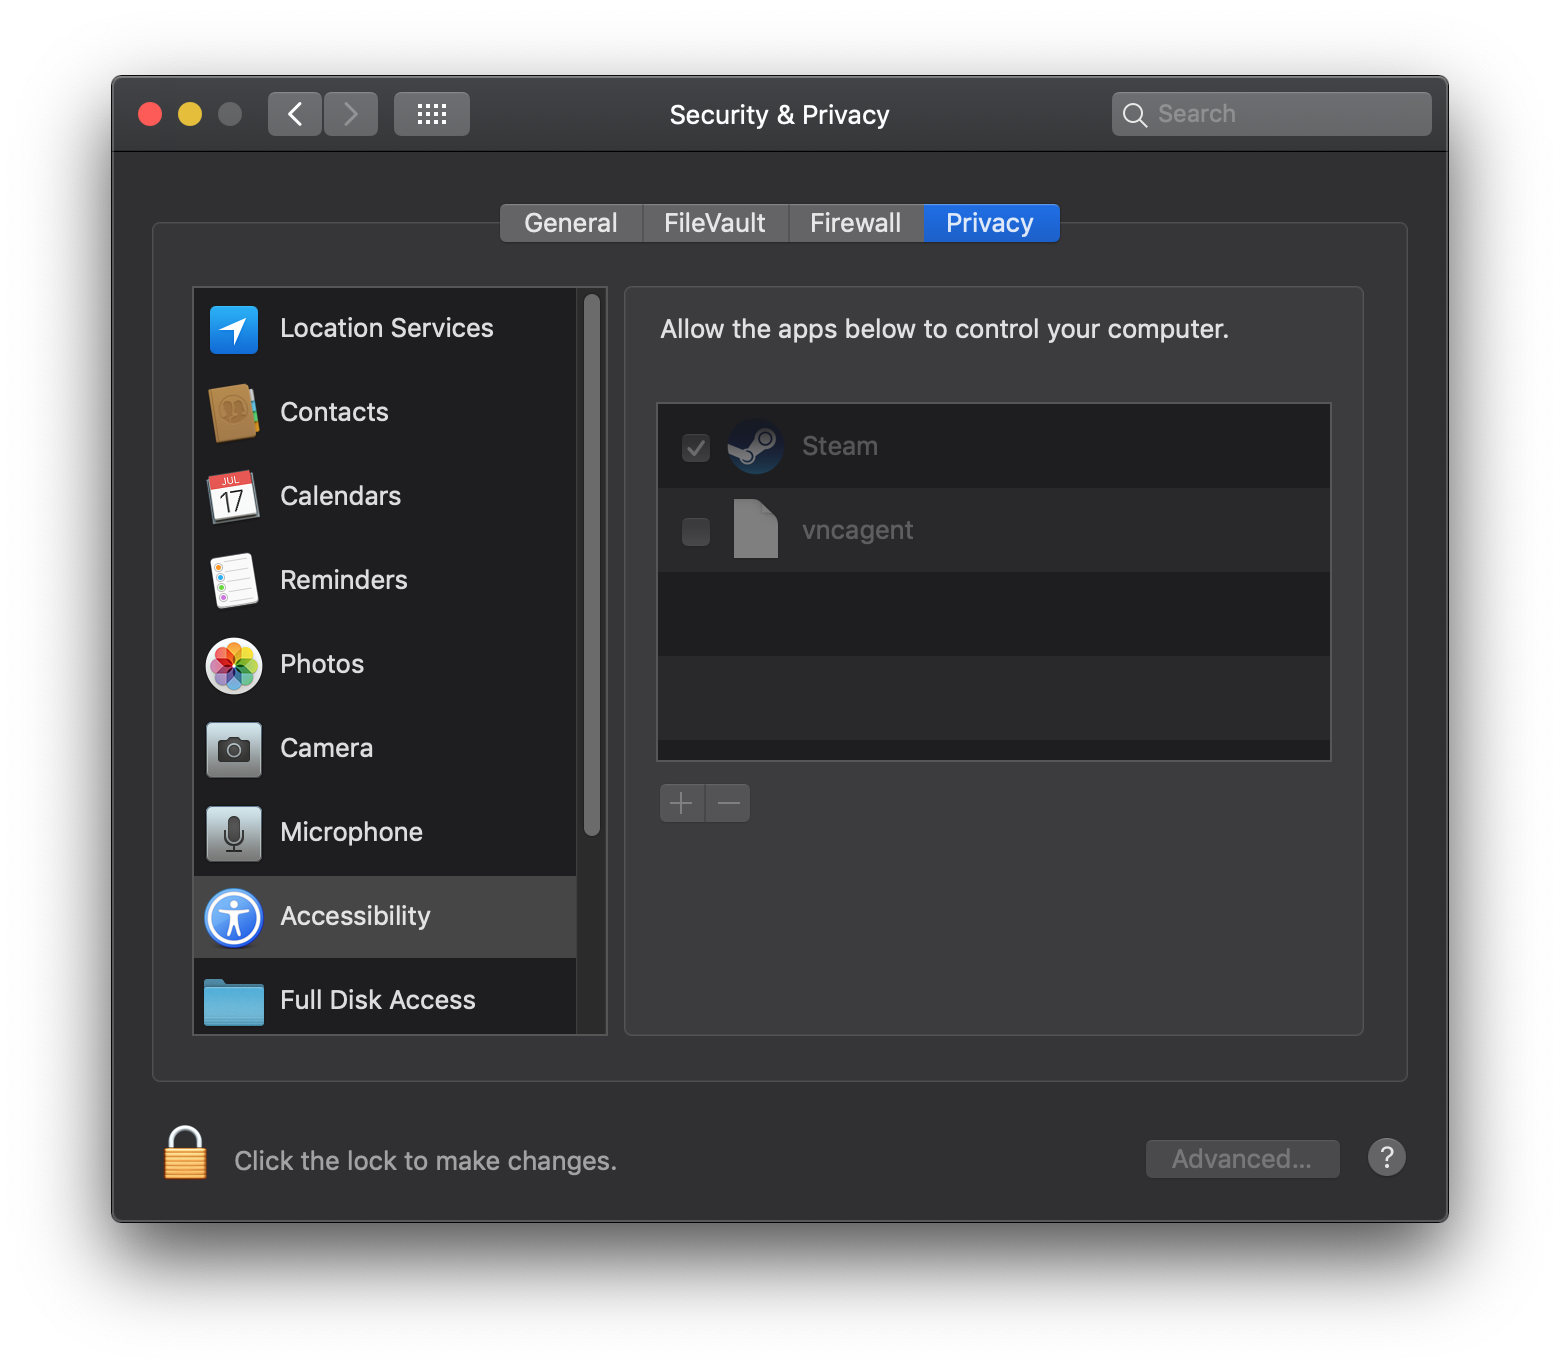Select the Contacts book icon
Image resolution: width=1560 pixels, height=1370 pixels.
pyautogui.click(x=234, y=413)
